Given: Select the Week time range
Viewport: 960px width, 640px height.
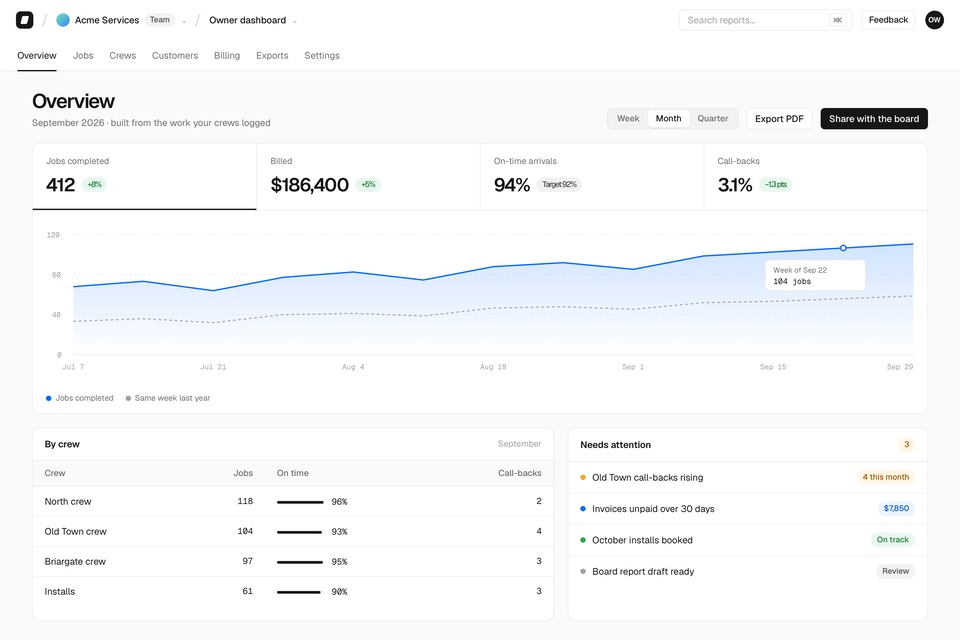Looking at the screenshot, I should pyautogui.click(x=628, y=119).
